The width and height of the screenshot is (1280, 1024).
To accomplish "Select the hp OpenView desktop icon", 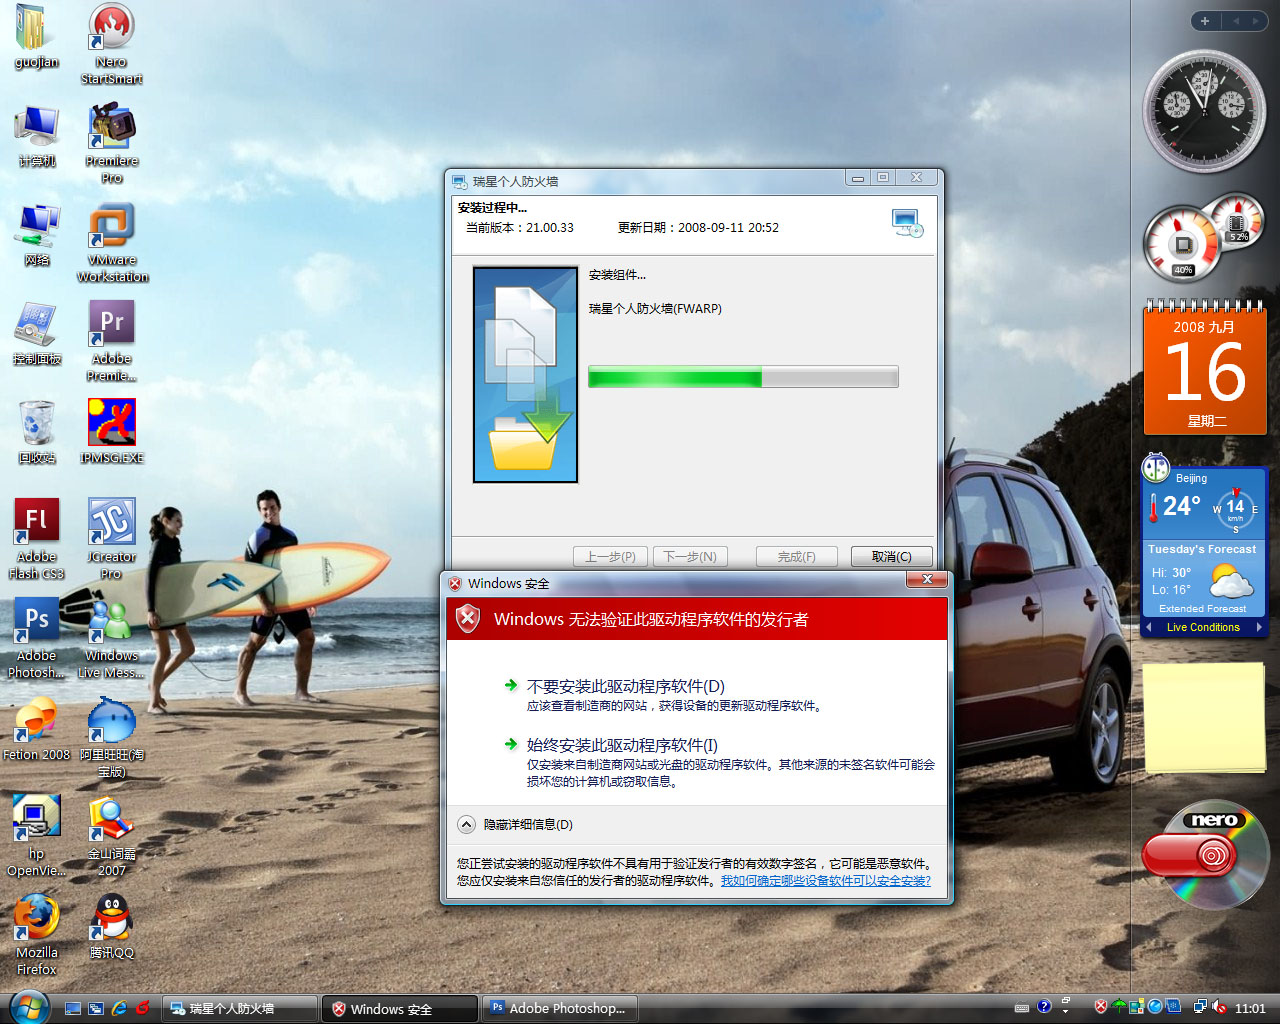I will pyautogui.click(x=37, y=836).
